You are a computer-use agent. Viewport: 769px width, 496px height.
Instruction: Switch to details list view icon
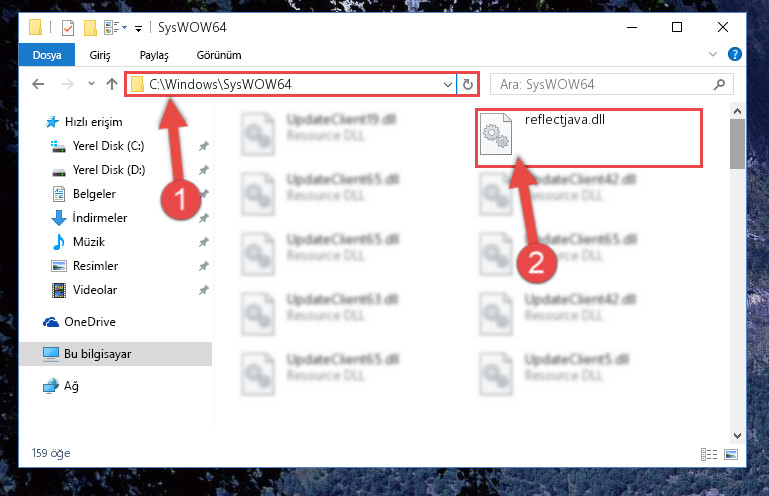[x=709, y=454]
